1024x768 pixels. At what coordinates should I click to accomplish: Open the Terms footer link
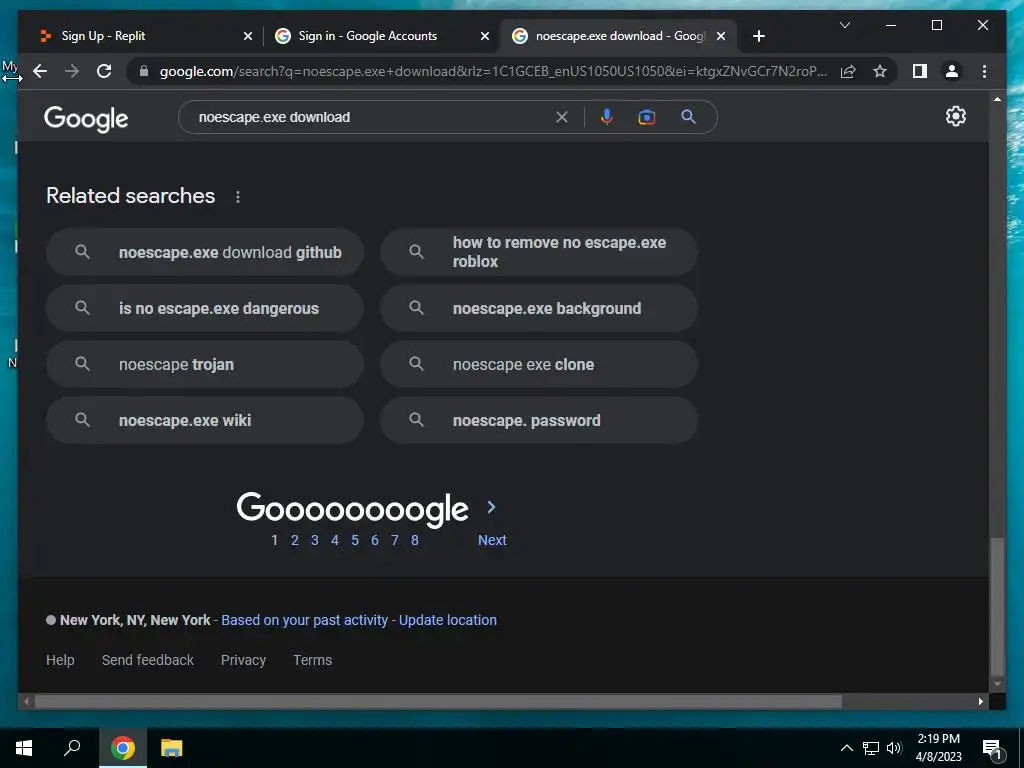click(312, 660)
